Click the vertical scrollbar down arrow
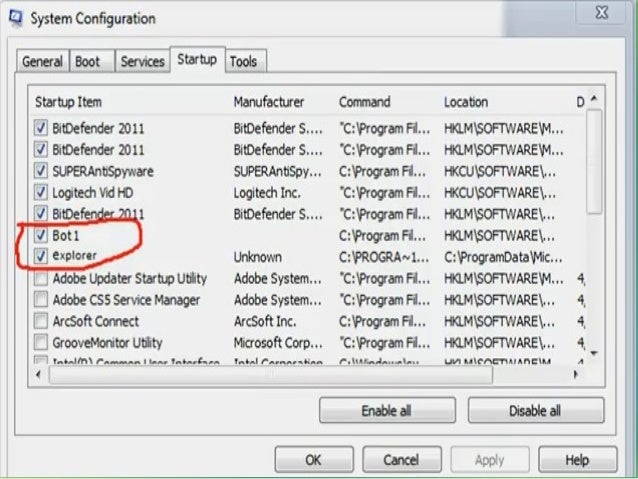Screen dimensions: 638x479 (594, 353)
